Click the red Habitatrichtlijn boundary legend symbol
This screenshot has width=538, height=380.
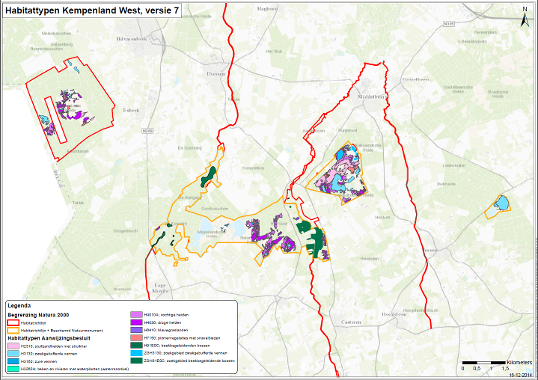(x=13, y=323)
